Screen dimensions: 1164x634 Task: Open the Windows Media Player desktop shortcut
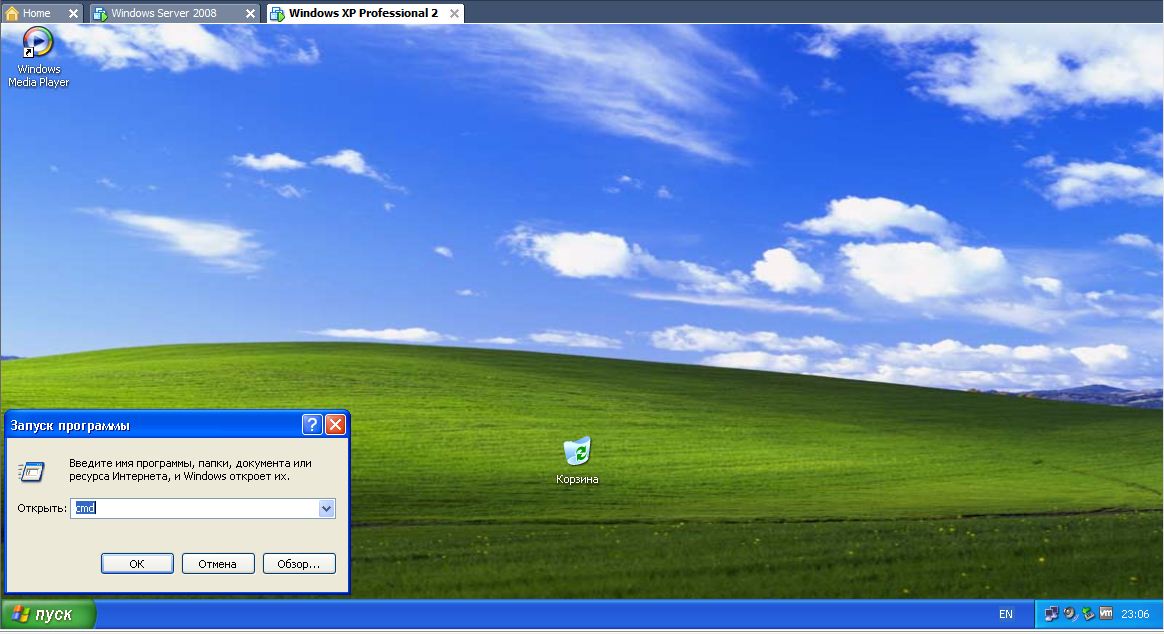click(x=38, y=56)
